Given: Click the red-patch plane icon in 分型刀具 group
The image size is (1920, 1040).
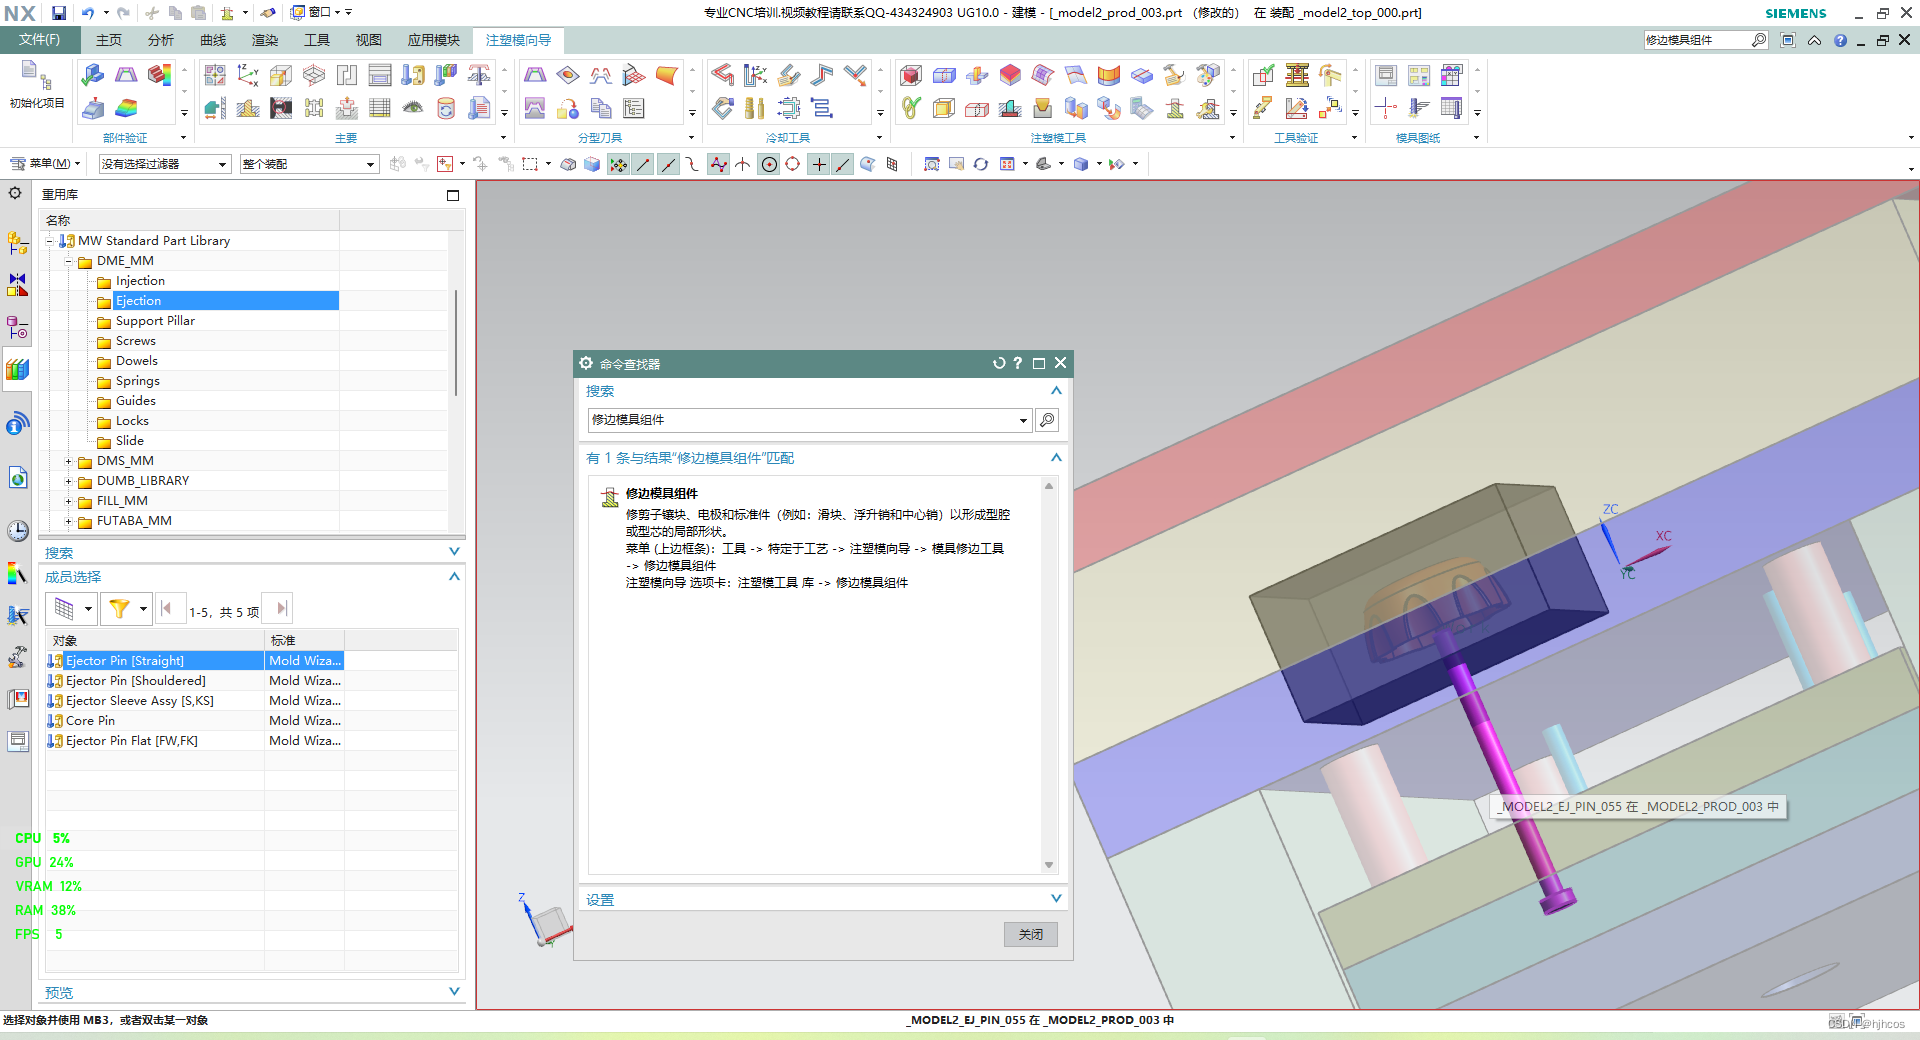Looking at the screenshot, I should pyautogui.click(x=568, y=75).
